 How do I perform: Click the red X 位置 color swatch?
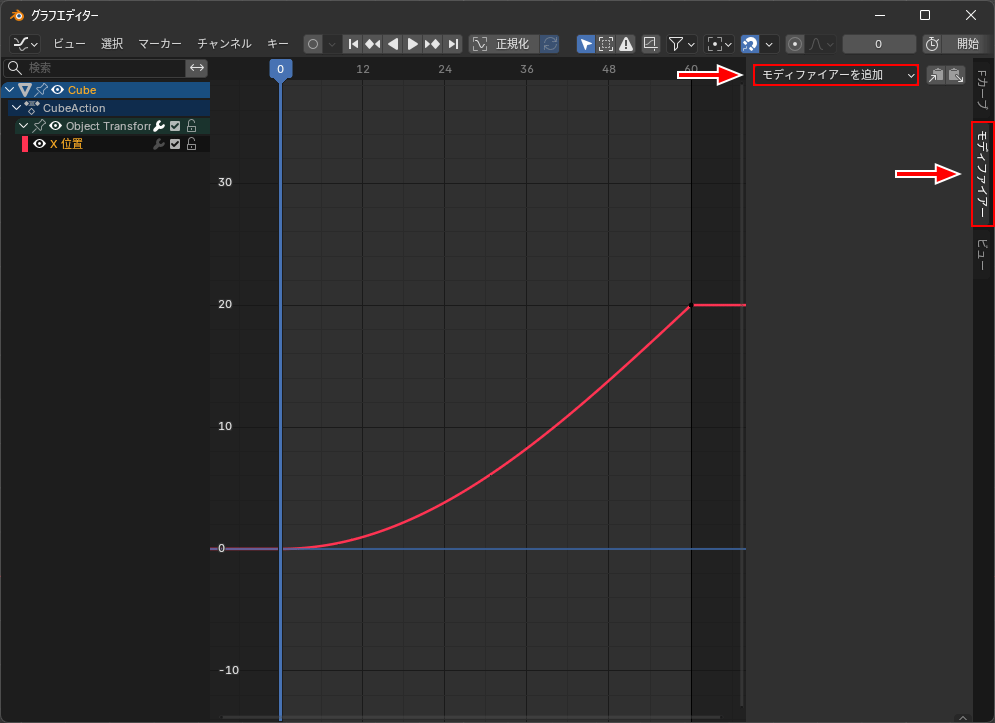point(25,144)
